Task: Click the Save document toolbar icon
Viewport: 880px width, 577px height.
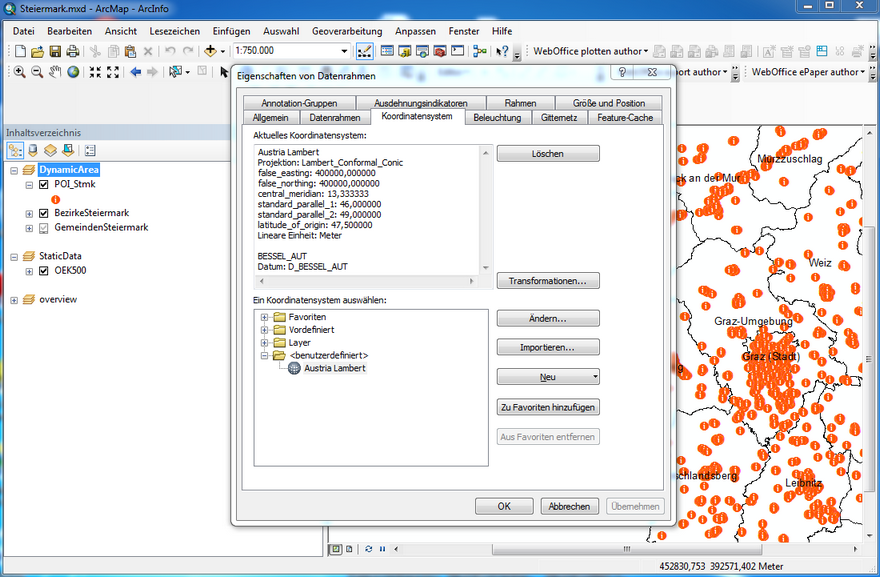Action: 55,51
